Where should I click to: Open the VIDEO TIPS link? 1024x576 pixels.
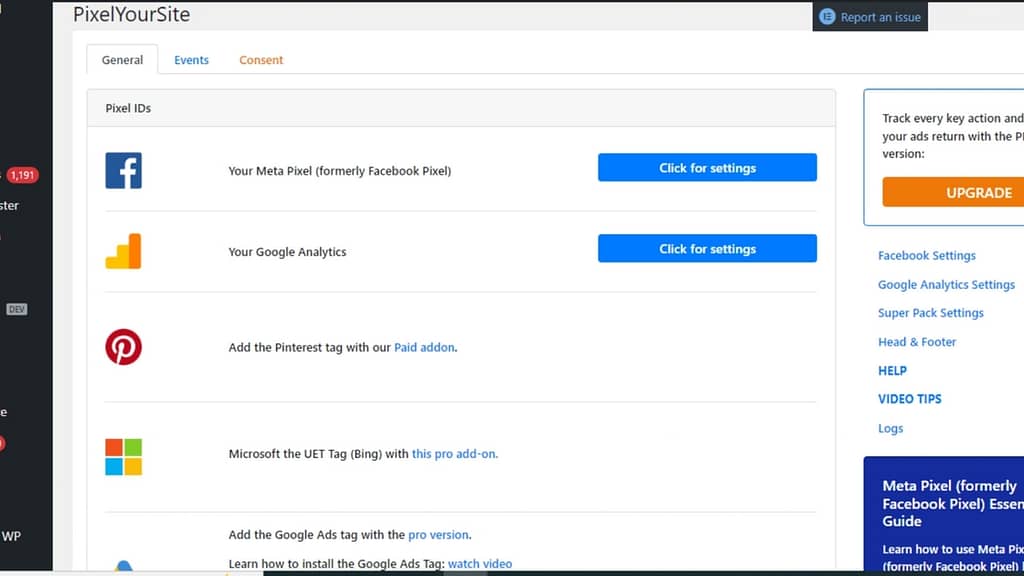click(910, 399)
